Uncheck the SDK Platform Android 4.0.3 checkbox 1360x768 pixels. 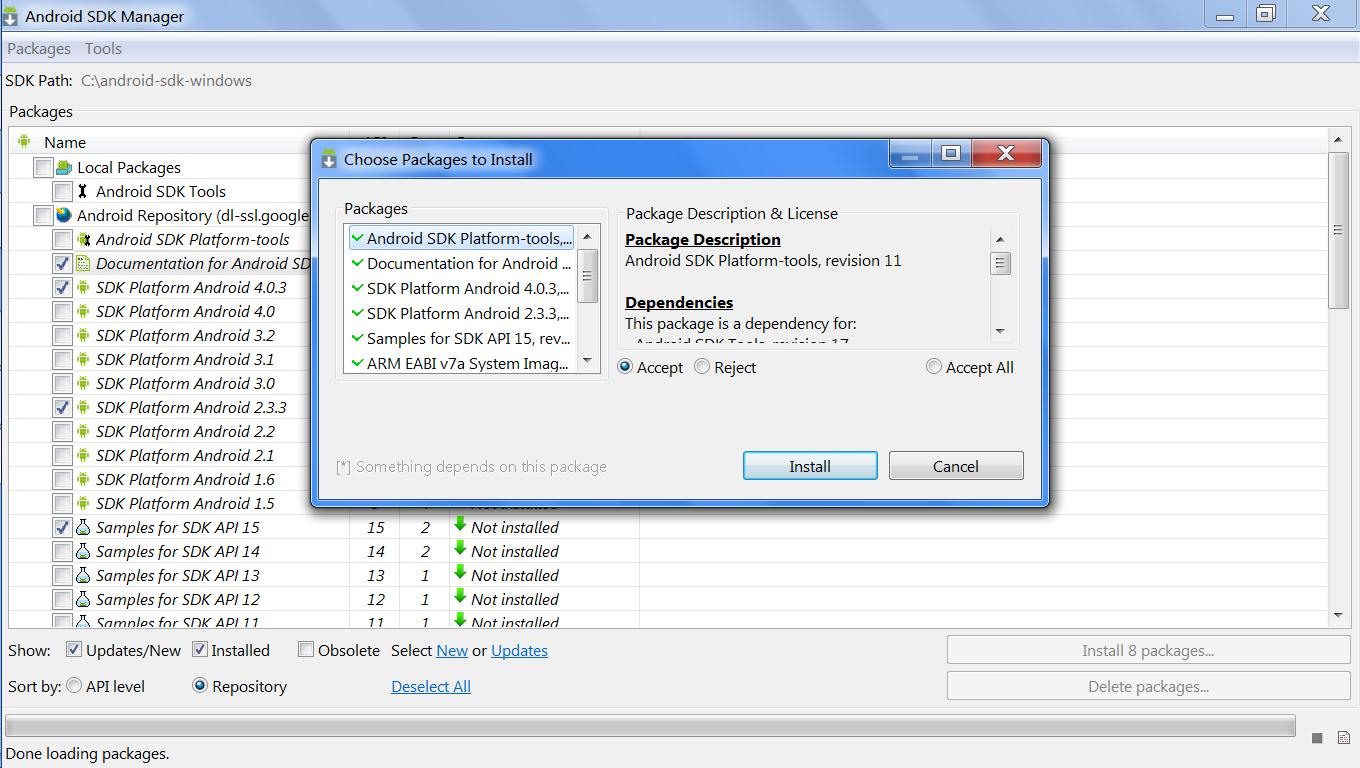[x=62, y=287]
